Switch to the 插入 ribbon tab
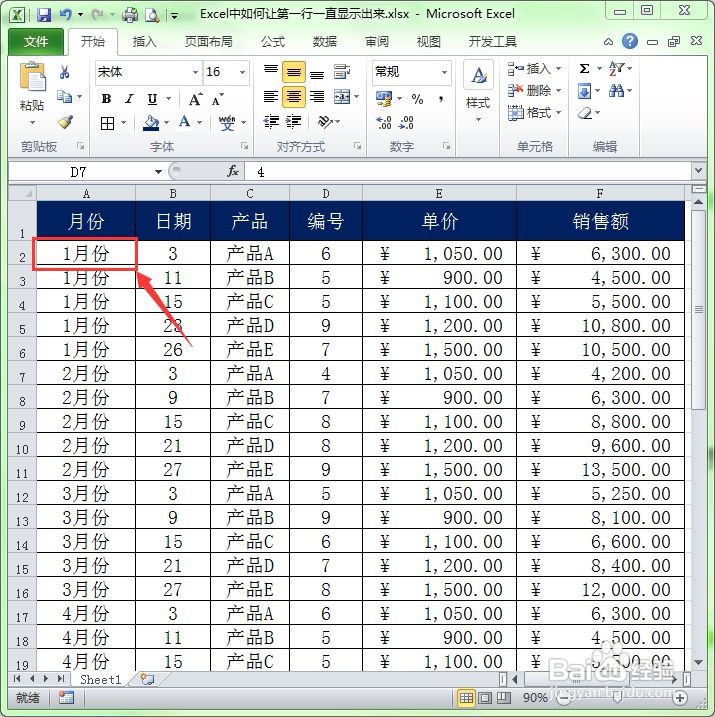 pyautogui.click(x=144, y=42)
